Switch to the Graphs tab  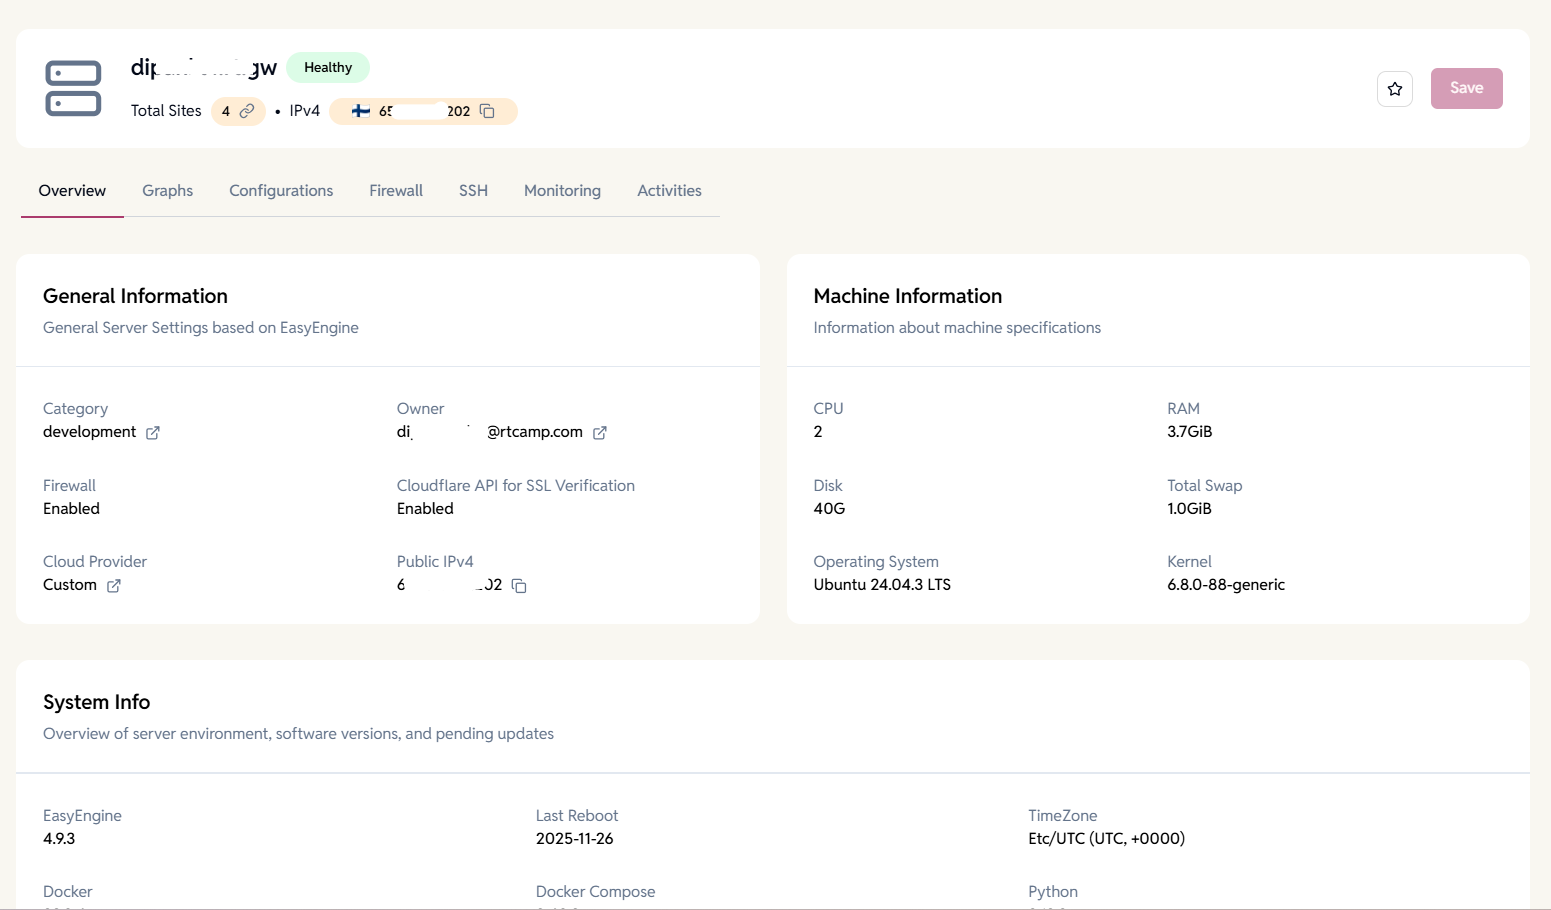[x=167, y=191]
